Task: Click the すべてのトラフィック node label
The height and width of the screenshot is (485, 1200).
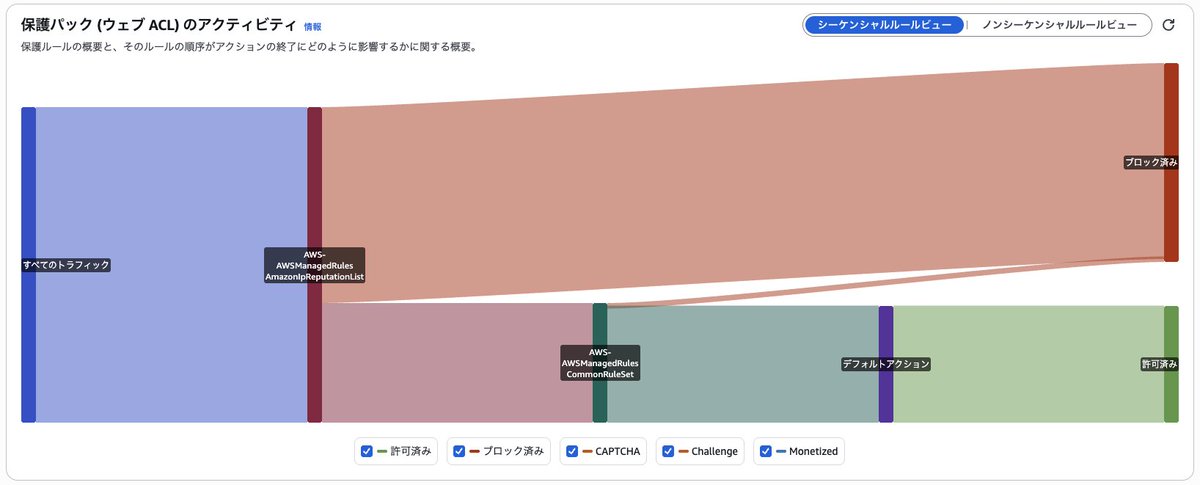Action: click(66, 265)
